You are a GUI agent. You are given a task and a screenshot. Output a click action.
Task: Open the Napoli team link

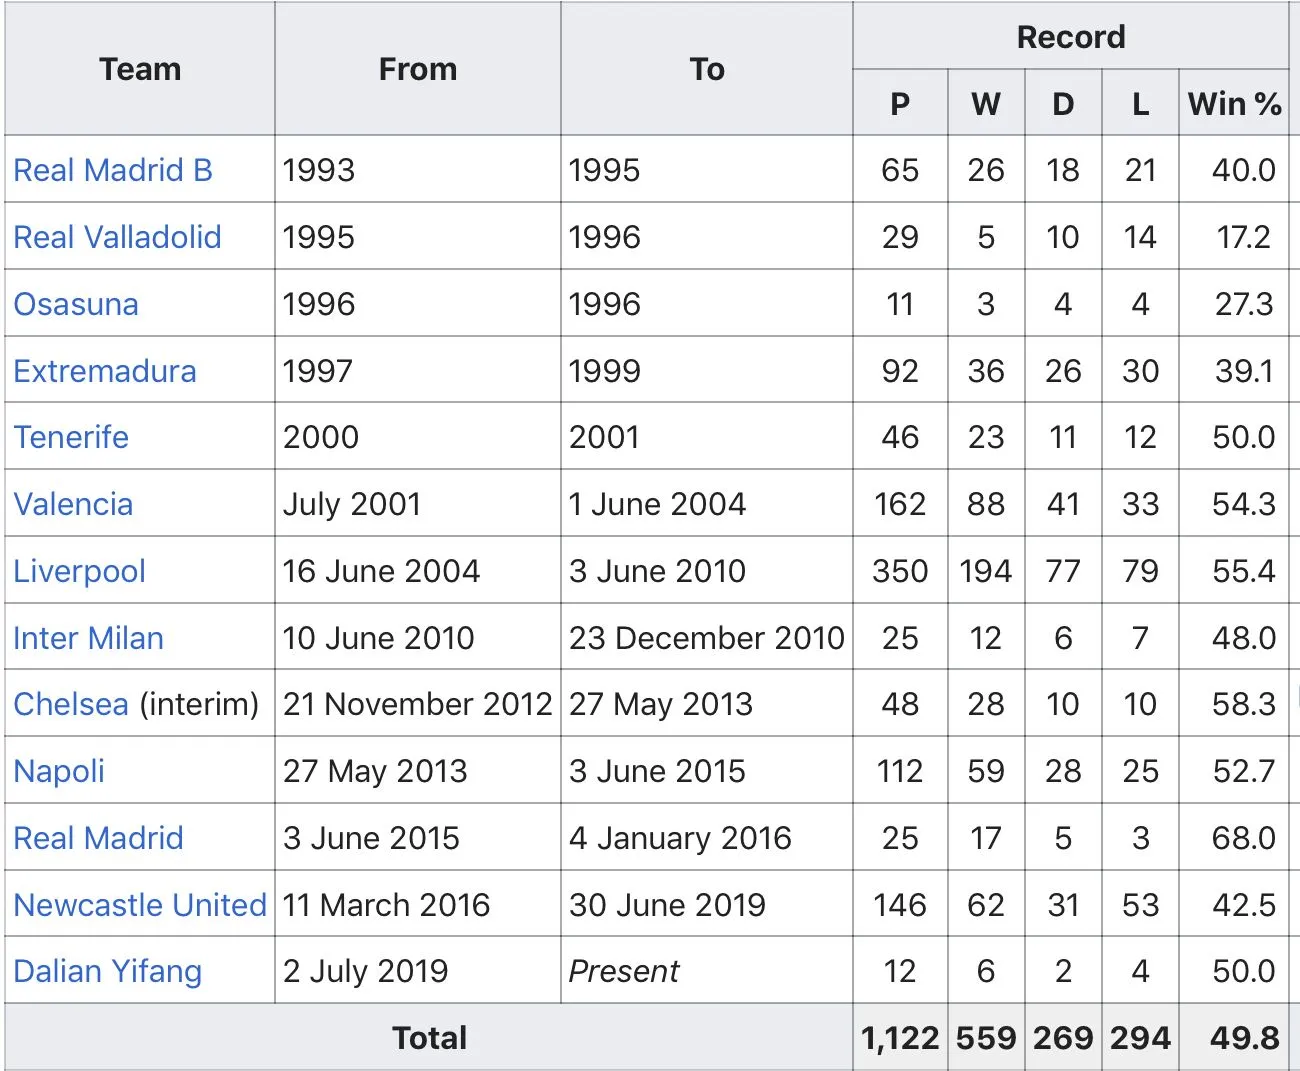click(x=59, y=771)
